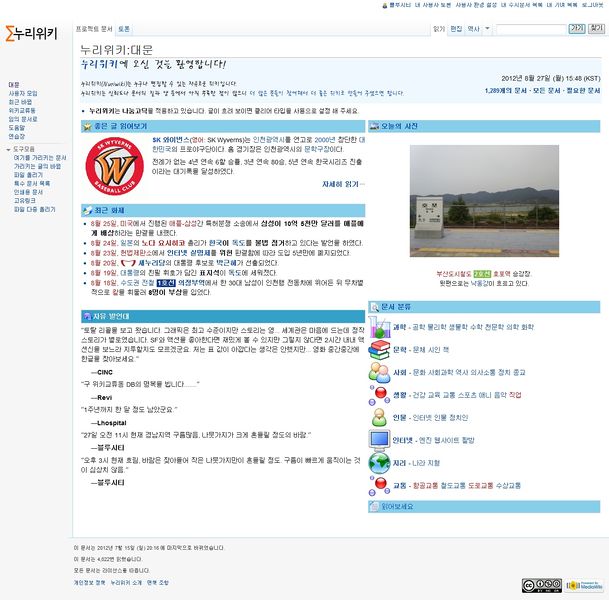Click the 가기 search button

[577, 29]
